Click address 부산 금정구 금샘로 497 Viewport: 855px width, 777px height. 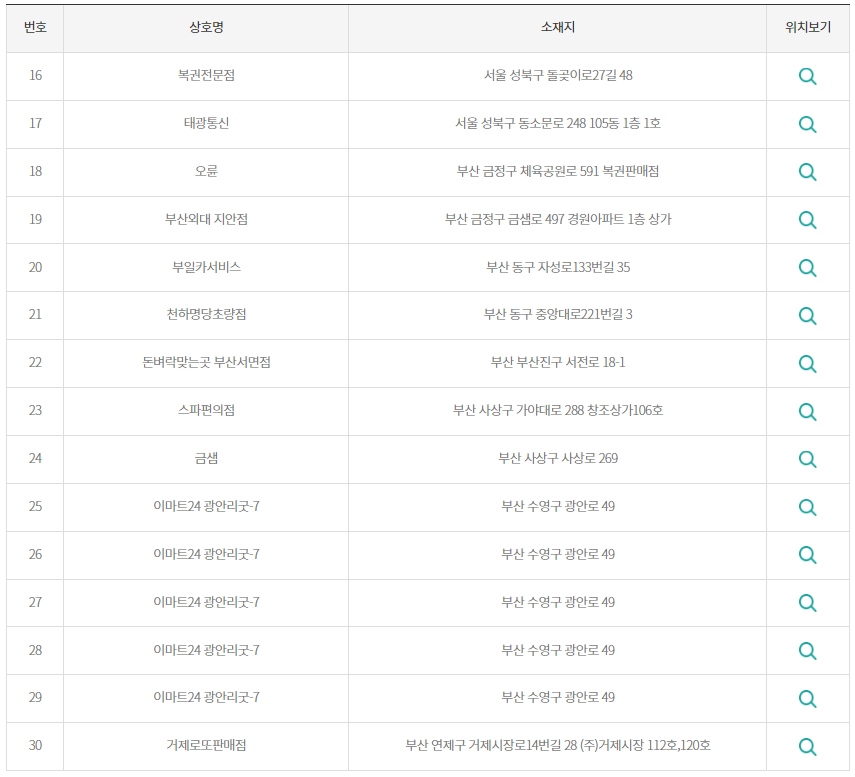tap(558, 219)
